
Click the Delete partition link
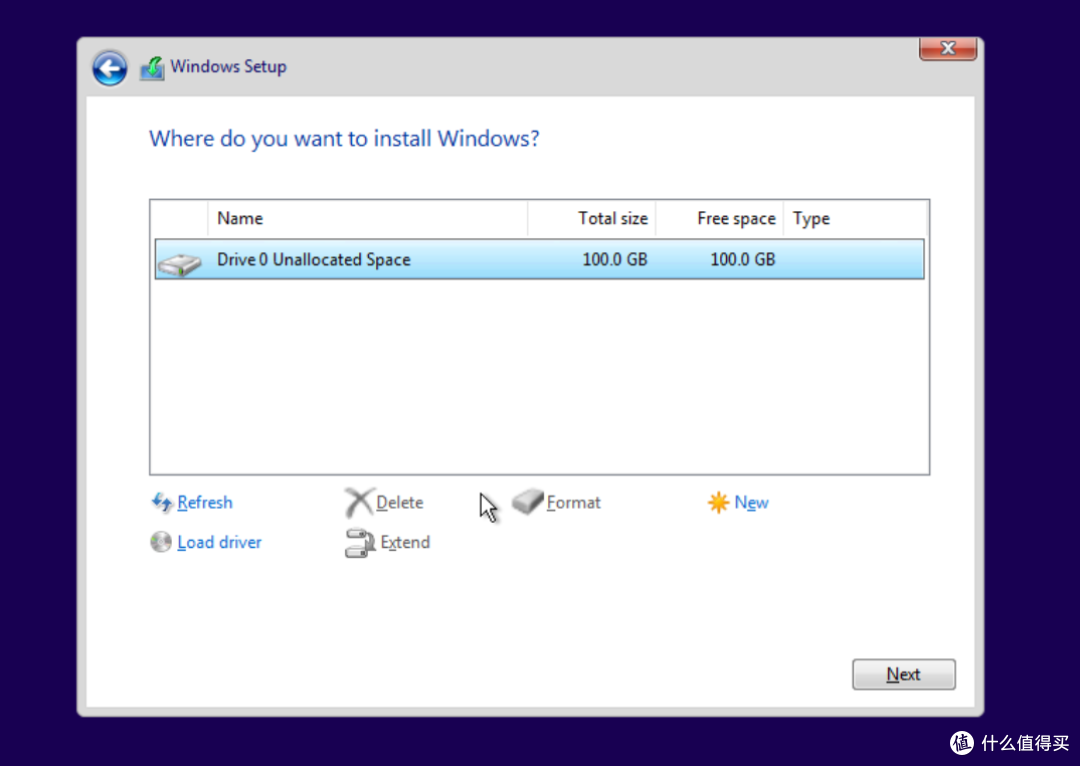[x=399, y=503]
